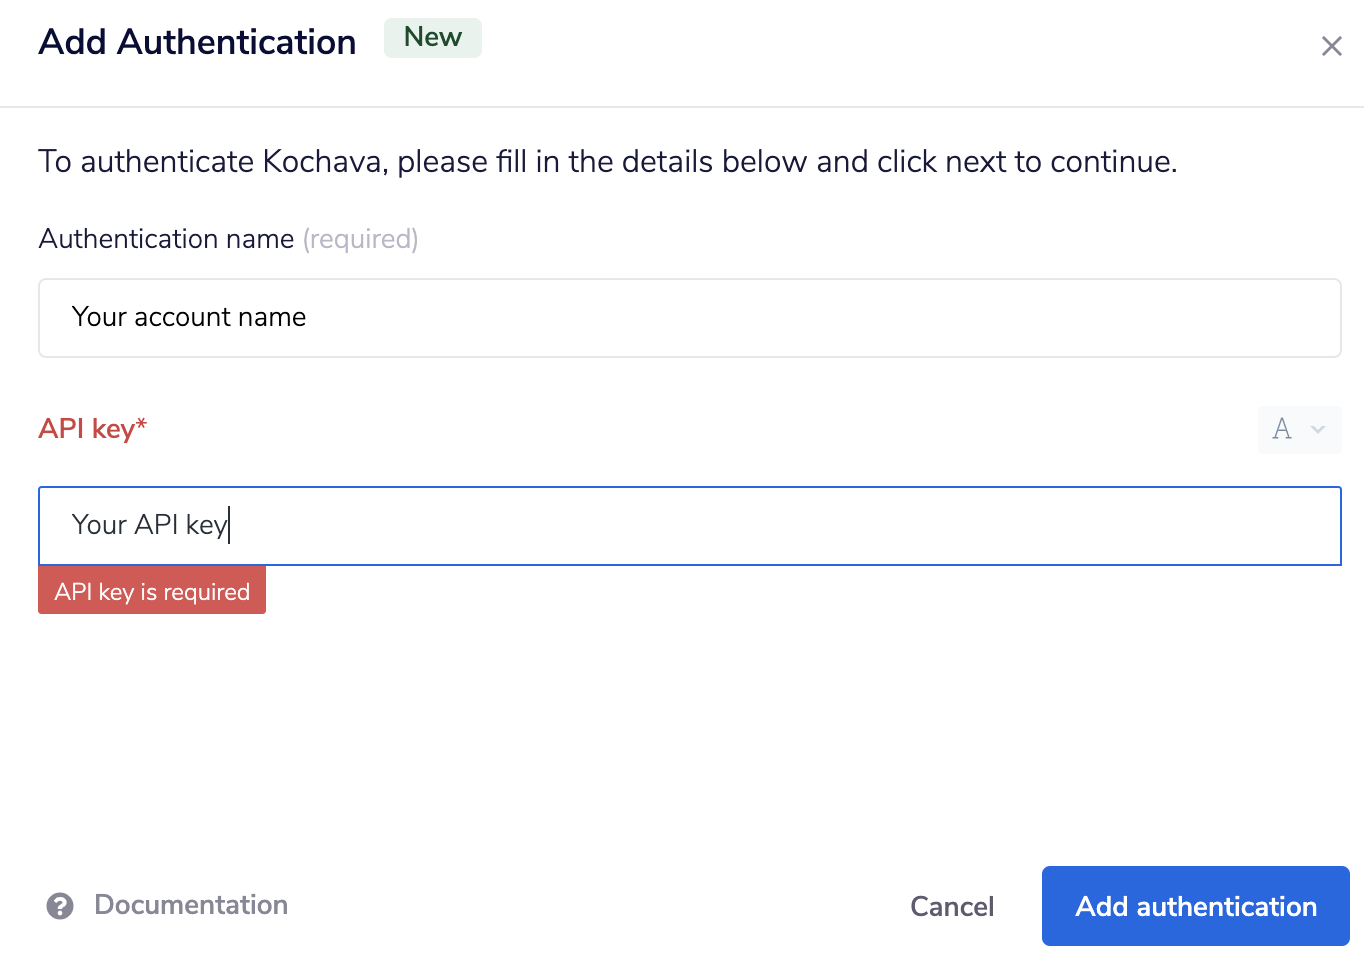
Task: Click the circular help icon beside Documentation
Action: click(x=60, y=906)
